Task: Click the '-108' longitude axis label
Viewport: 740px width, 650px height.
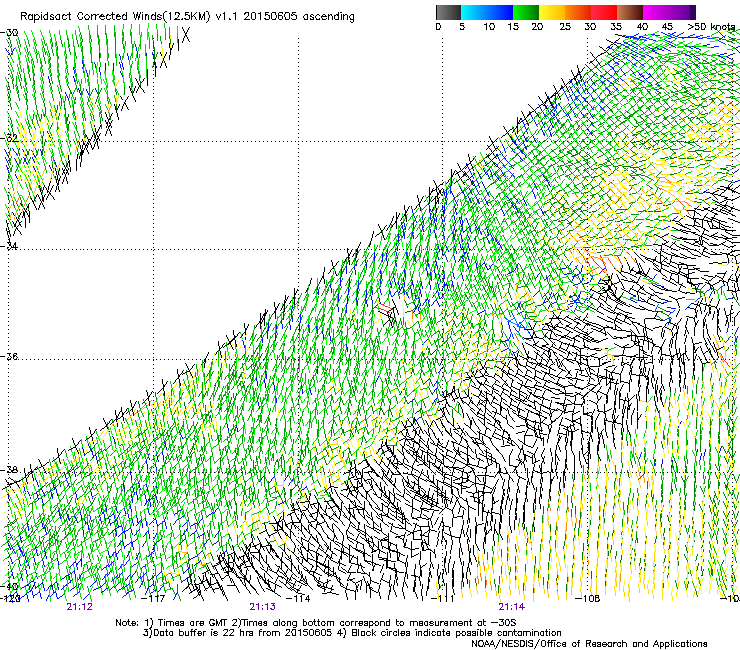Action: coord(588,599)
